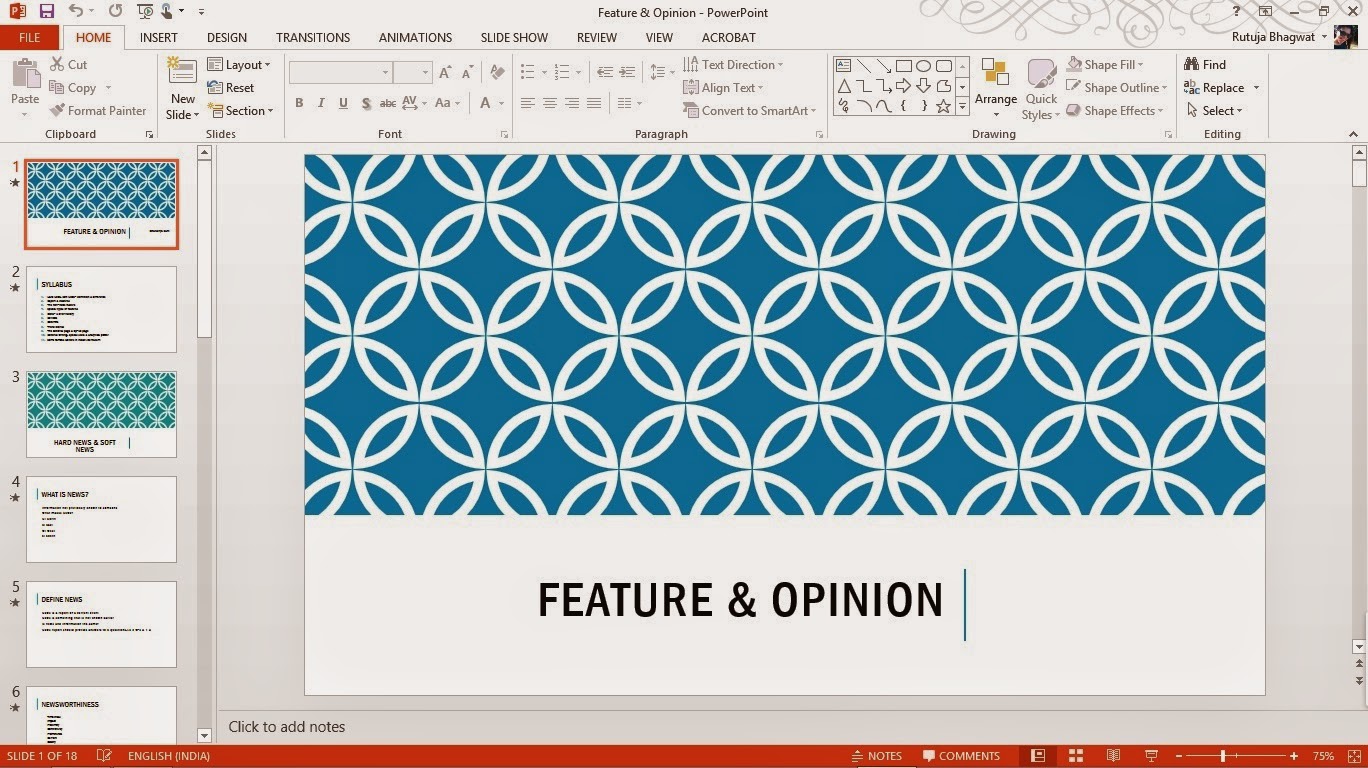The height and width of the screenshot is (768, 1368).
Task: Select the oval shape in shapes gallery
Action: coord(923,66)
